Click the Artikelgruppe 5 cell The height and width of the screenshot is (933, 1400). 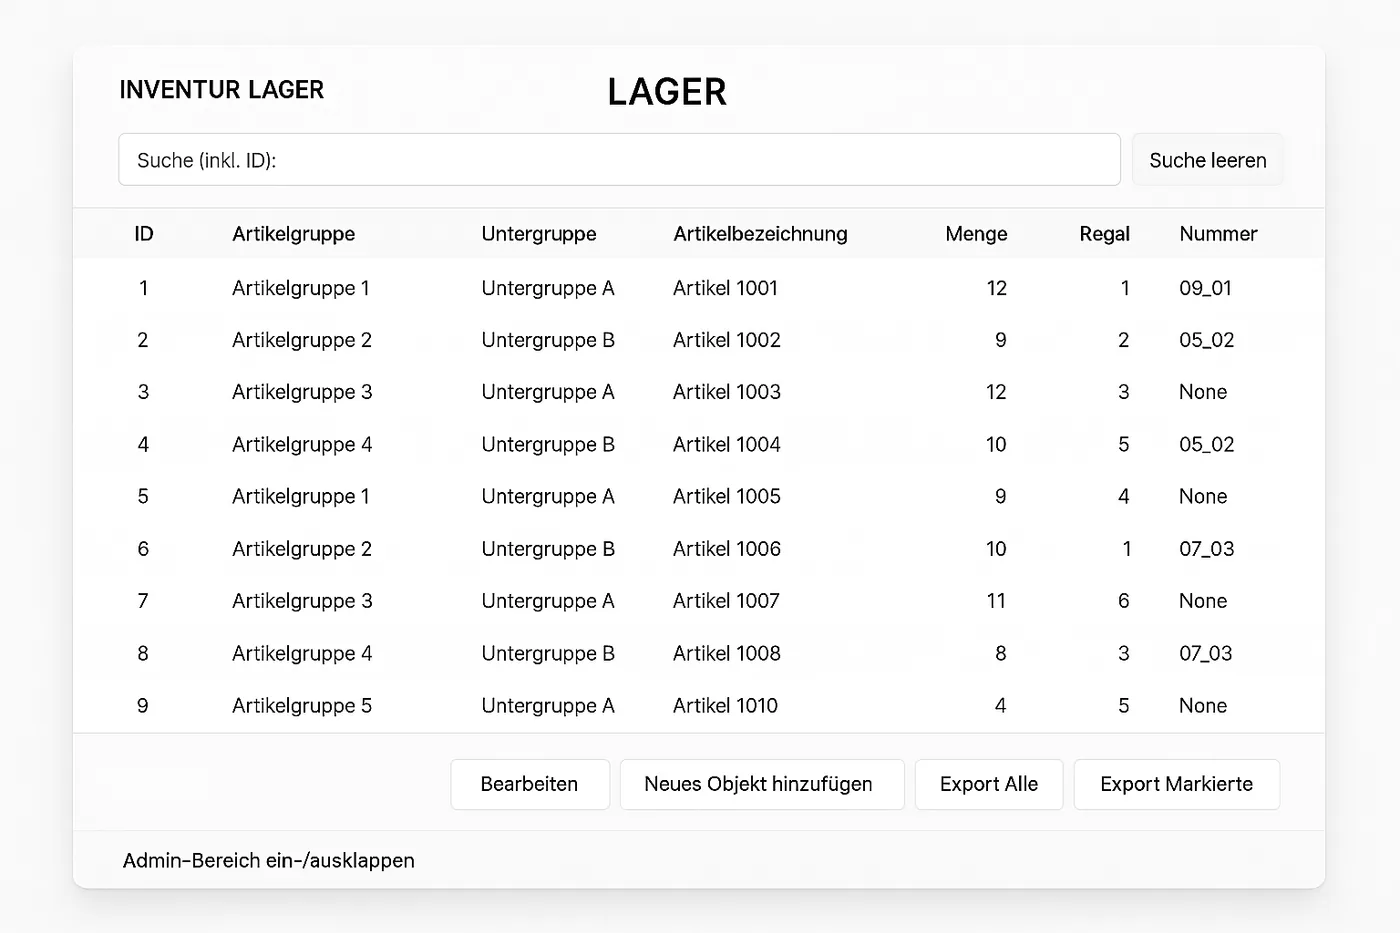(302, 706)
